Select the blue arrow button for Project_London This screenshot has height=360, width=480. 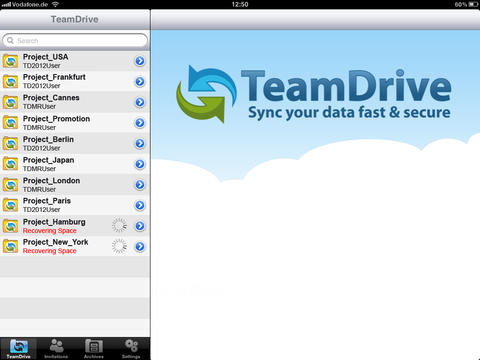(x=140, y=185)
